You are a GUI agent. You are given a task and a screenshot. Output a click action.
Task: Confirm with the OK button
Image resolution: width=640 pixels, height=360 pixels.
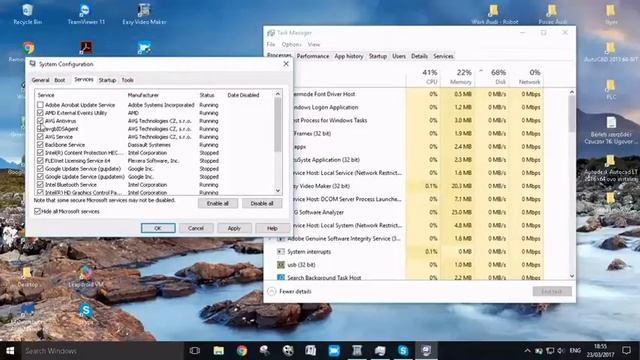(x=158, y=228)
